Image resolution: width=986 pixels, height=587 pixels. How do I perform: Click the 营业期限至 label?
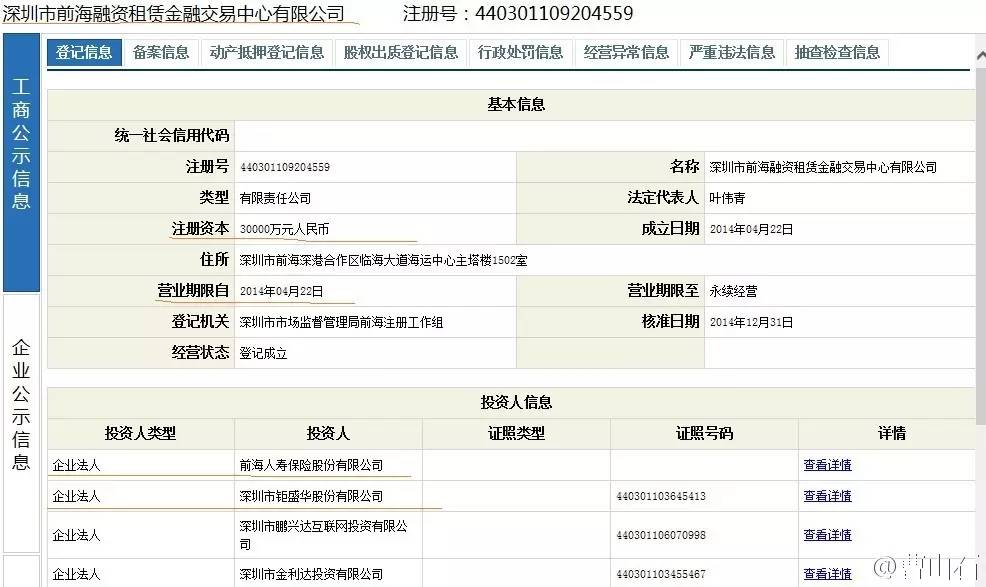[663, 291]
